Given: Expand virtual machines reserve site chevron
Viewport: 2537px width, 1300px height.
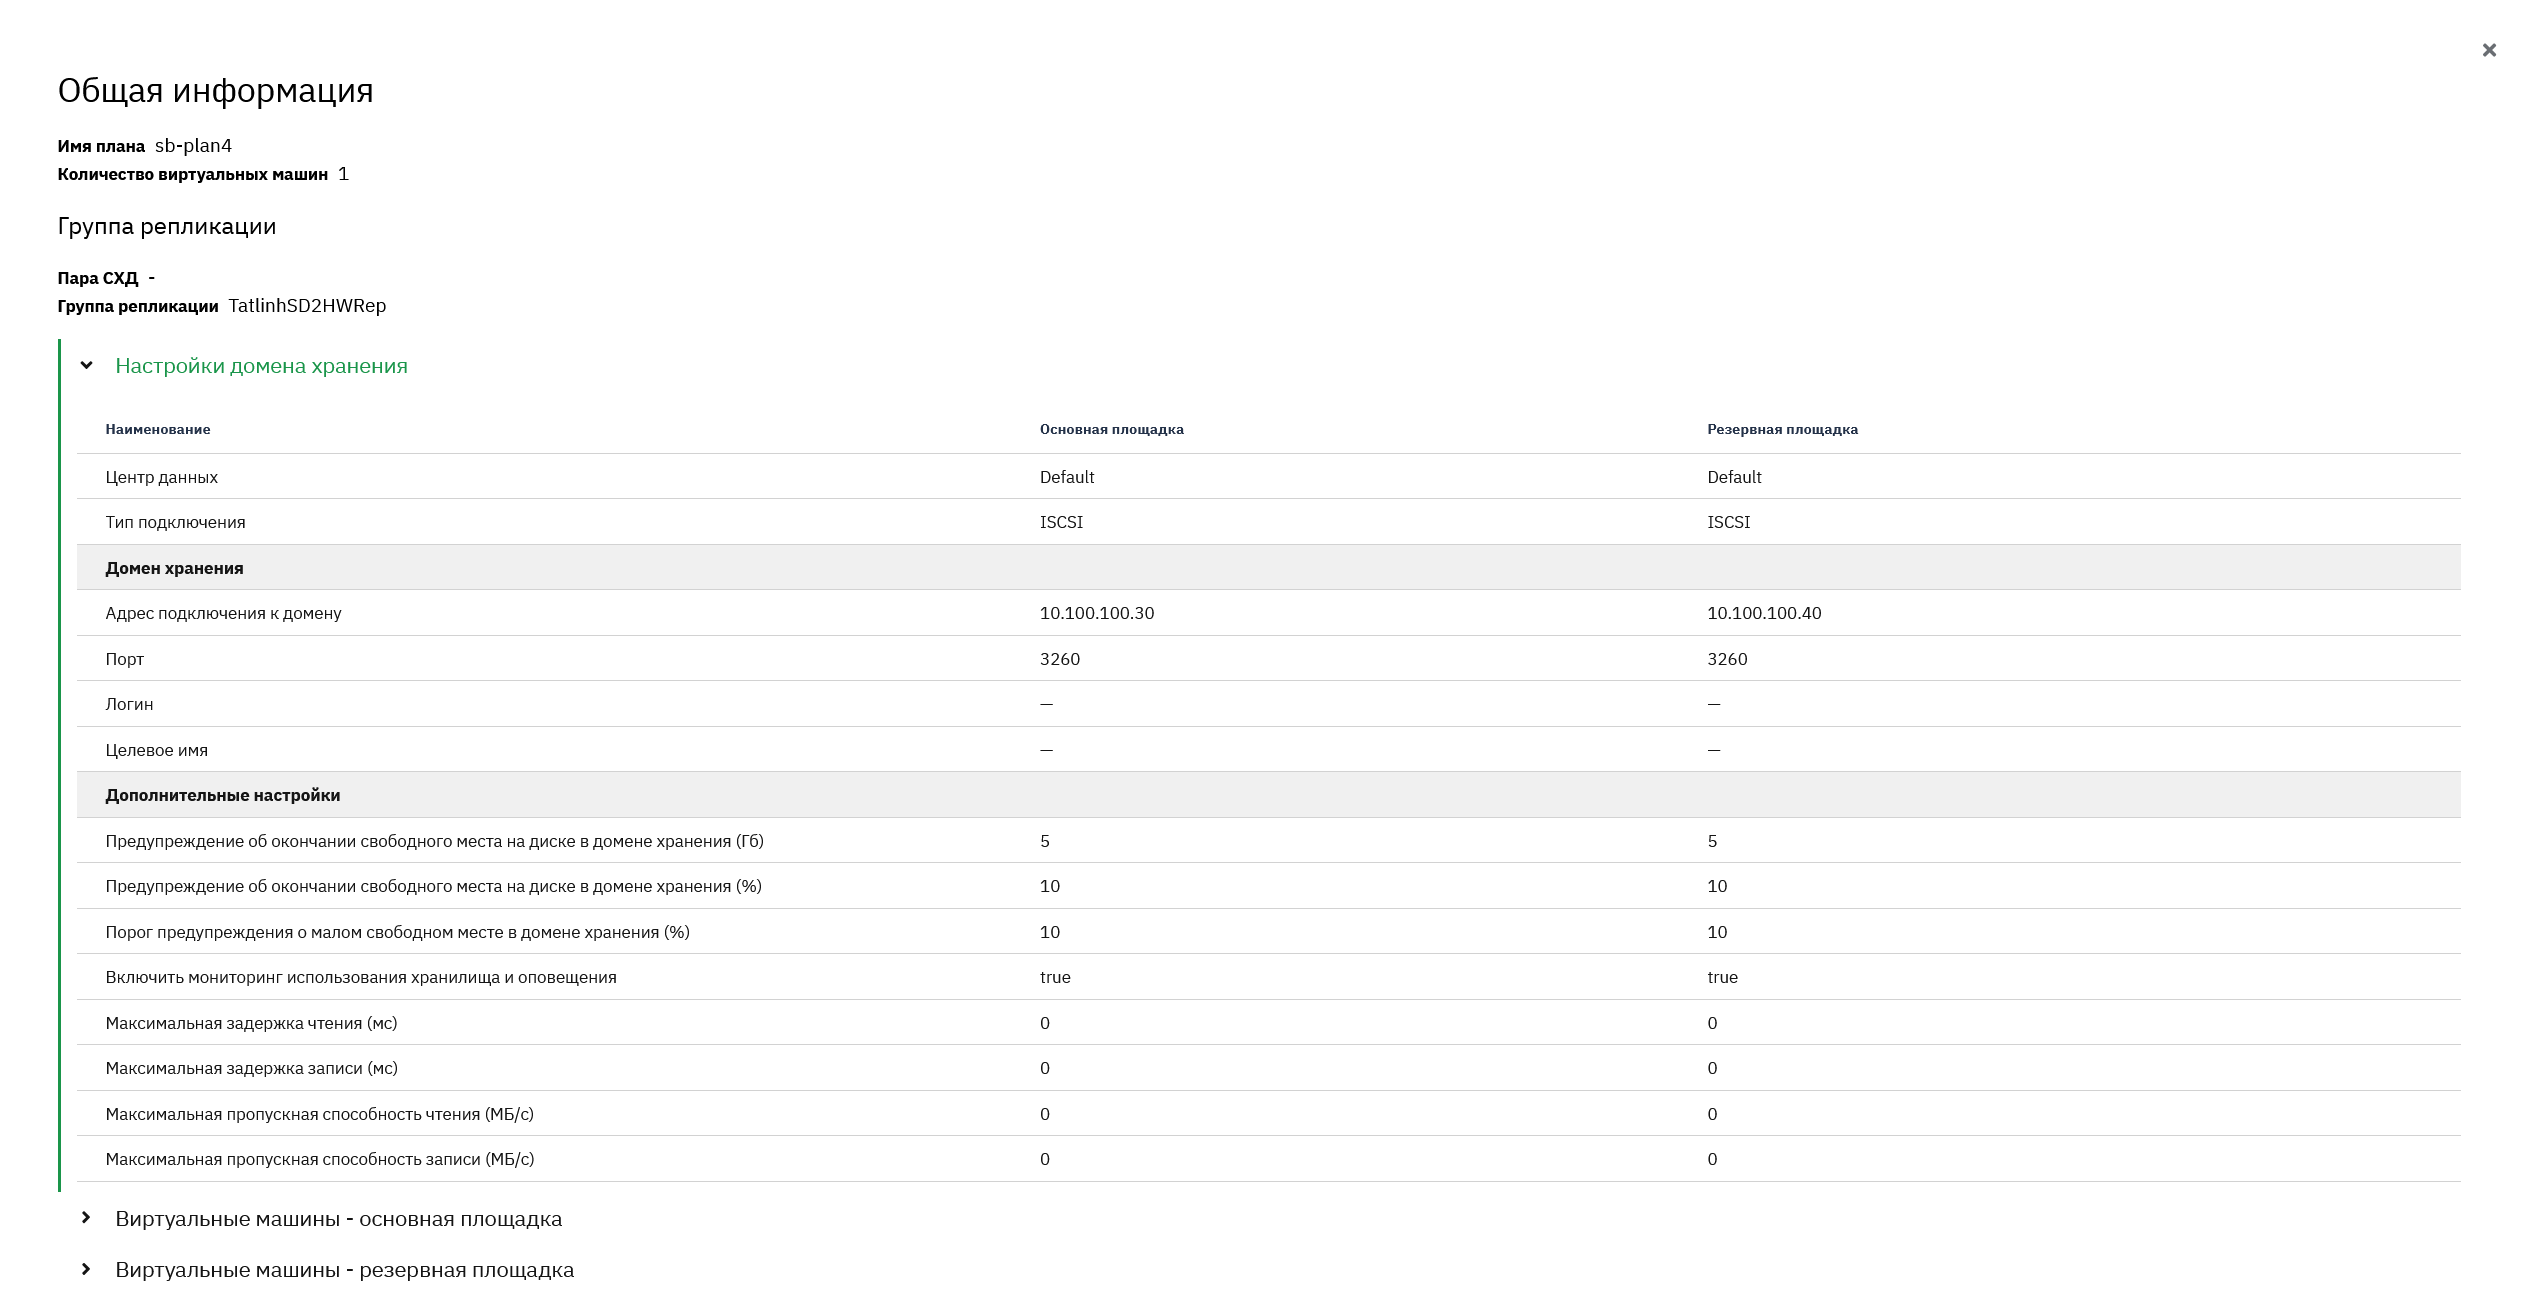Looking at the screenshot, I should click(87, 1270).
